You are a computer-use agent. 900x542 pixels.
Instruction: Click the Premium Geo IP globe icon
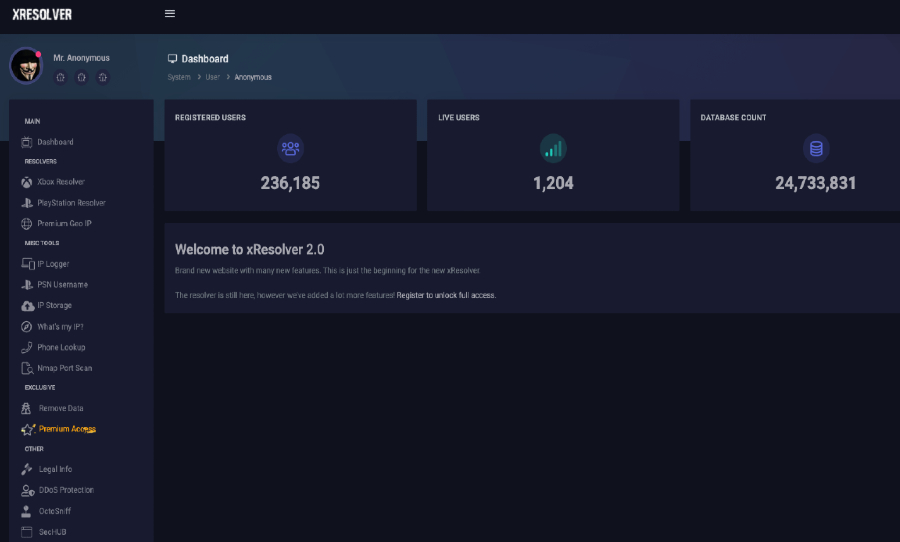click(26, 223)
